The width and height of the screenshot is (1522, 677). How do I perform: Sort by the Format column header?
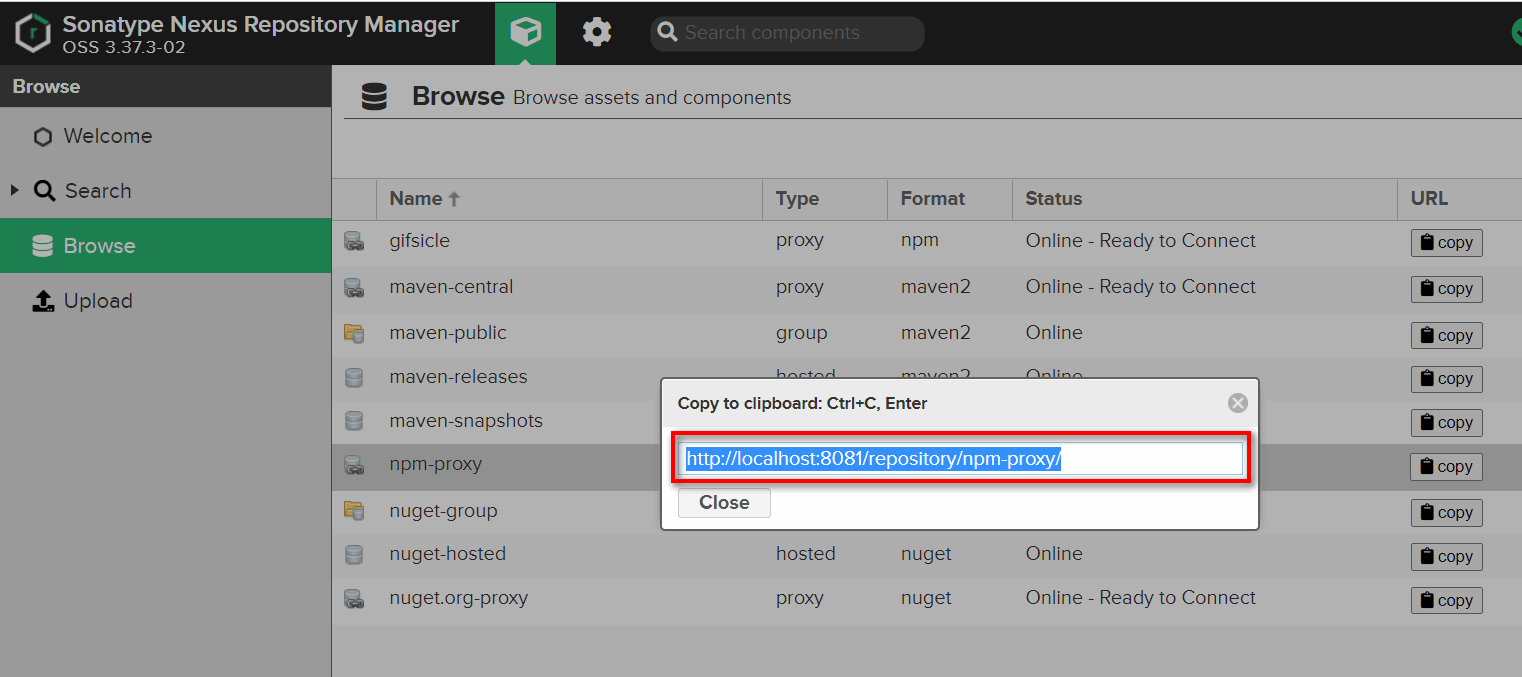click(949, 199)
